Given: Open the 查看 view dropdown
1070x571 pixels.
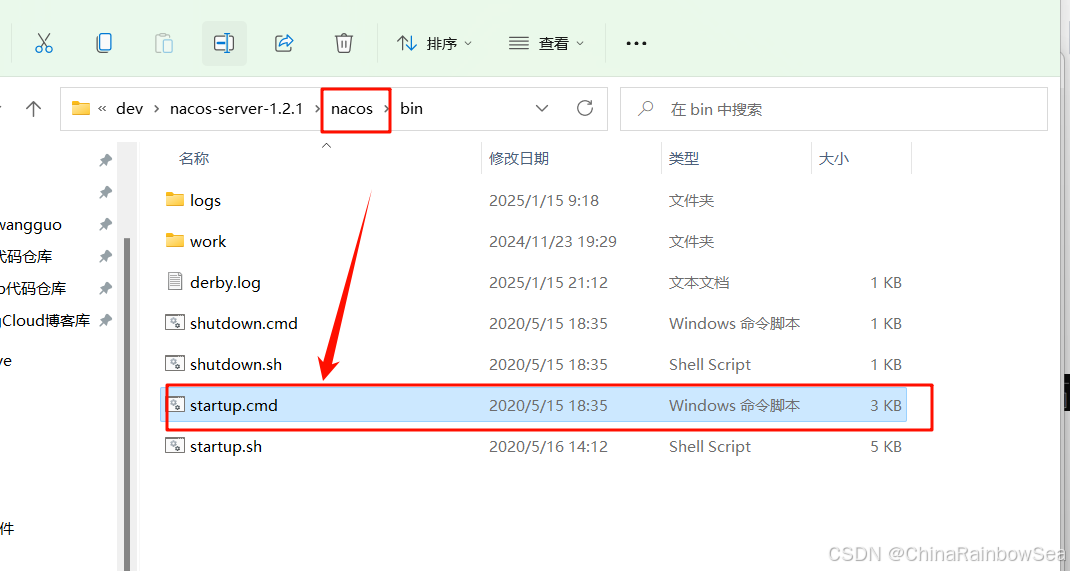Looking at the screenshot, I should click(547, 43).
